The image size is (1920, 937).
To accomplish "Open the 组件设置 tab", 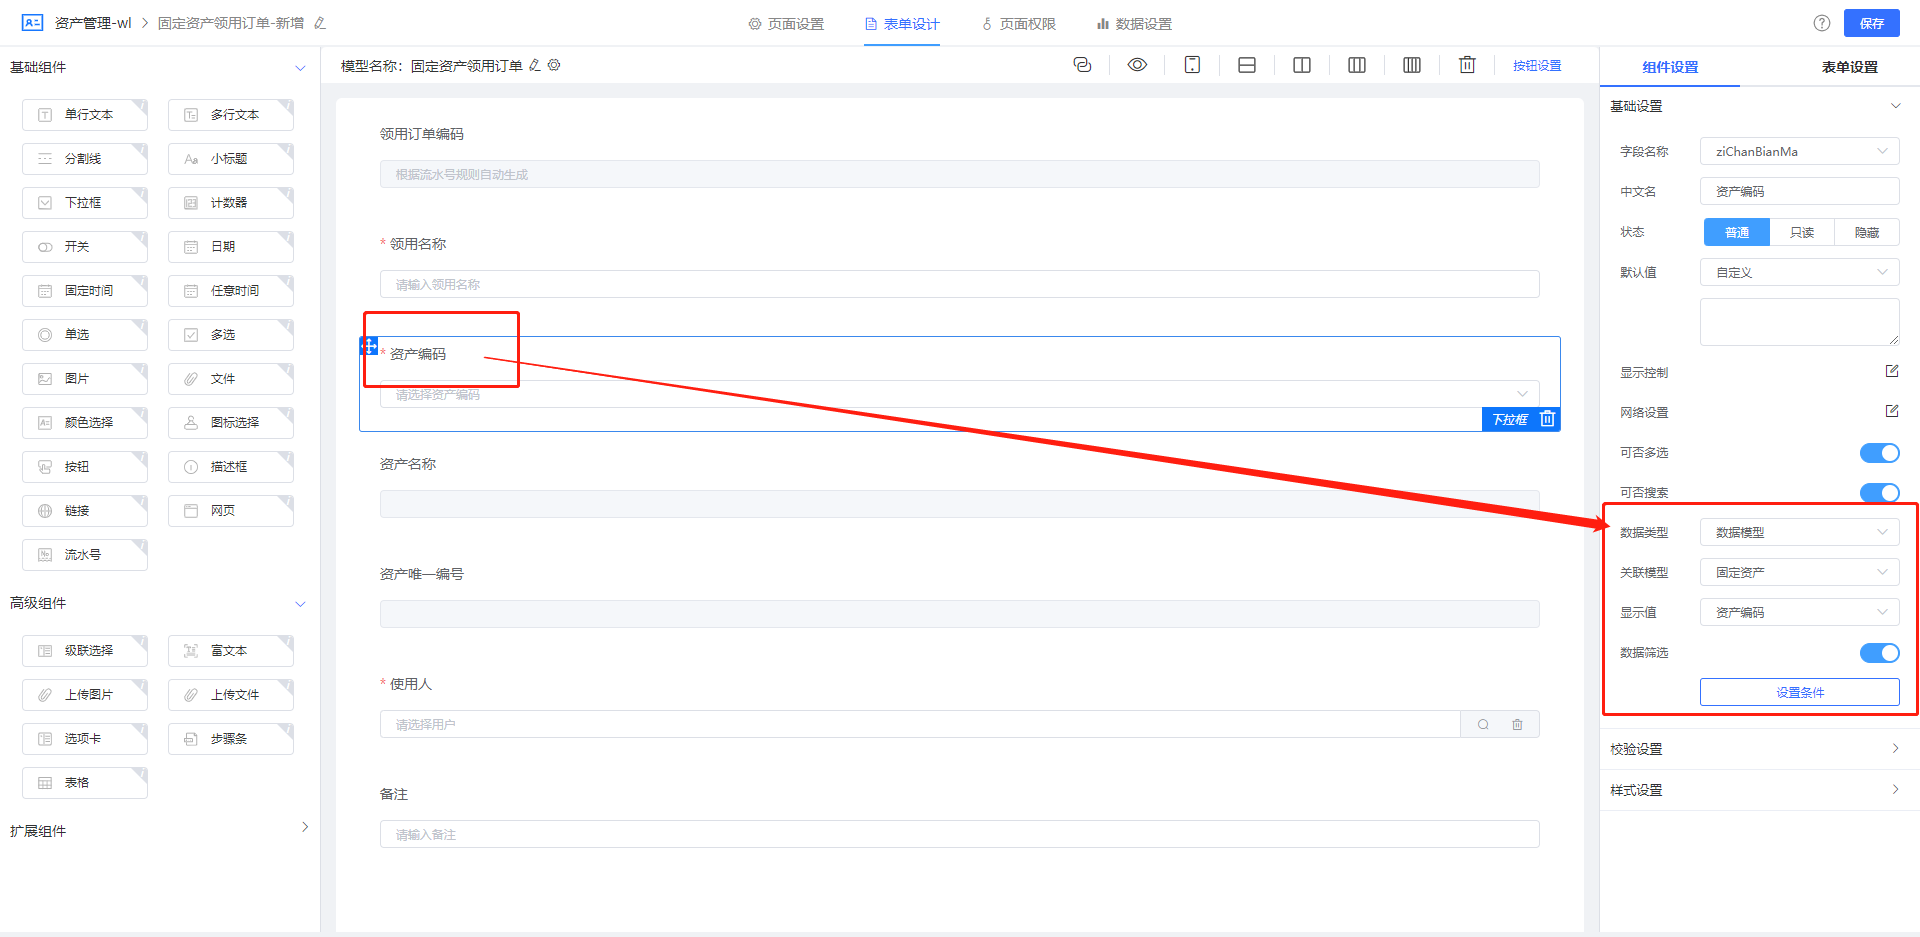I will point(1670,67).
